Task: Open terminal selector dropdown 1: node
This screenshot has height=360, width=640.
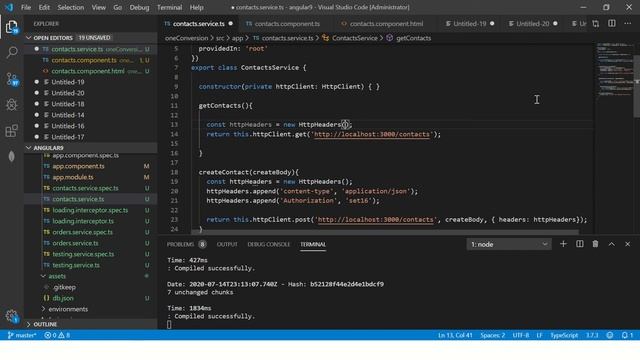Action: click(x=509, y=244)
